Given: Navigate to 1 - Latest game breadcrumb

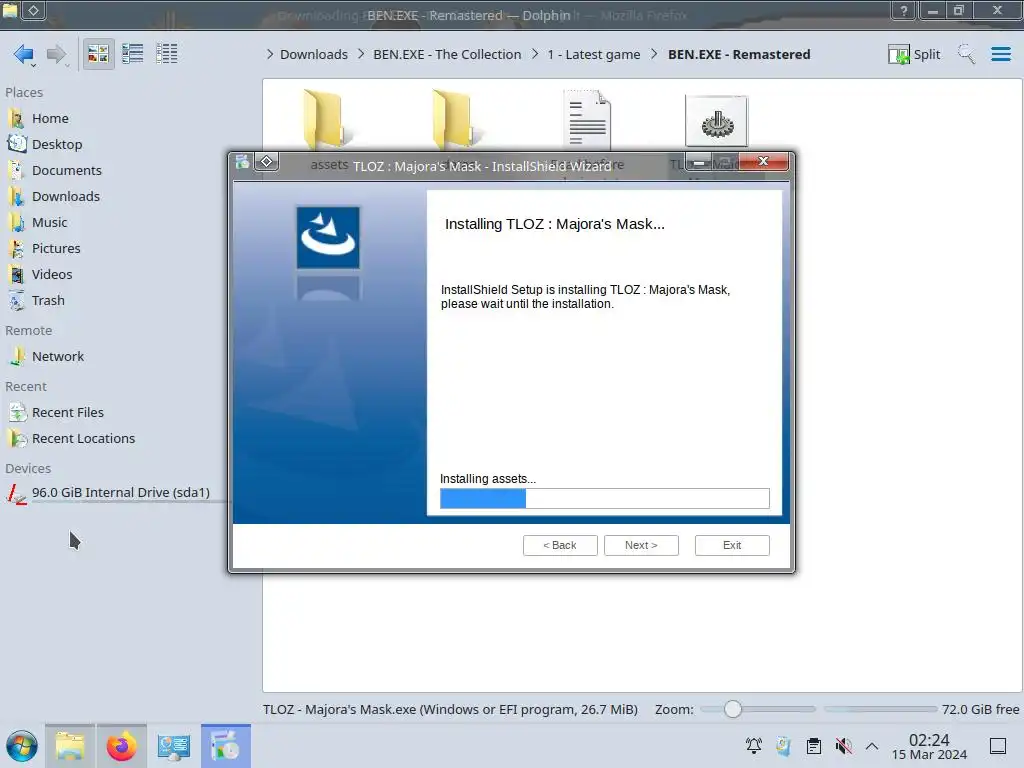Looking at the screenshot, I should click(594, 54).
